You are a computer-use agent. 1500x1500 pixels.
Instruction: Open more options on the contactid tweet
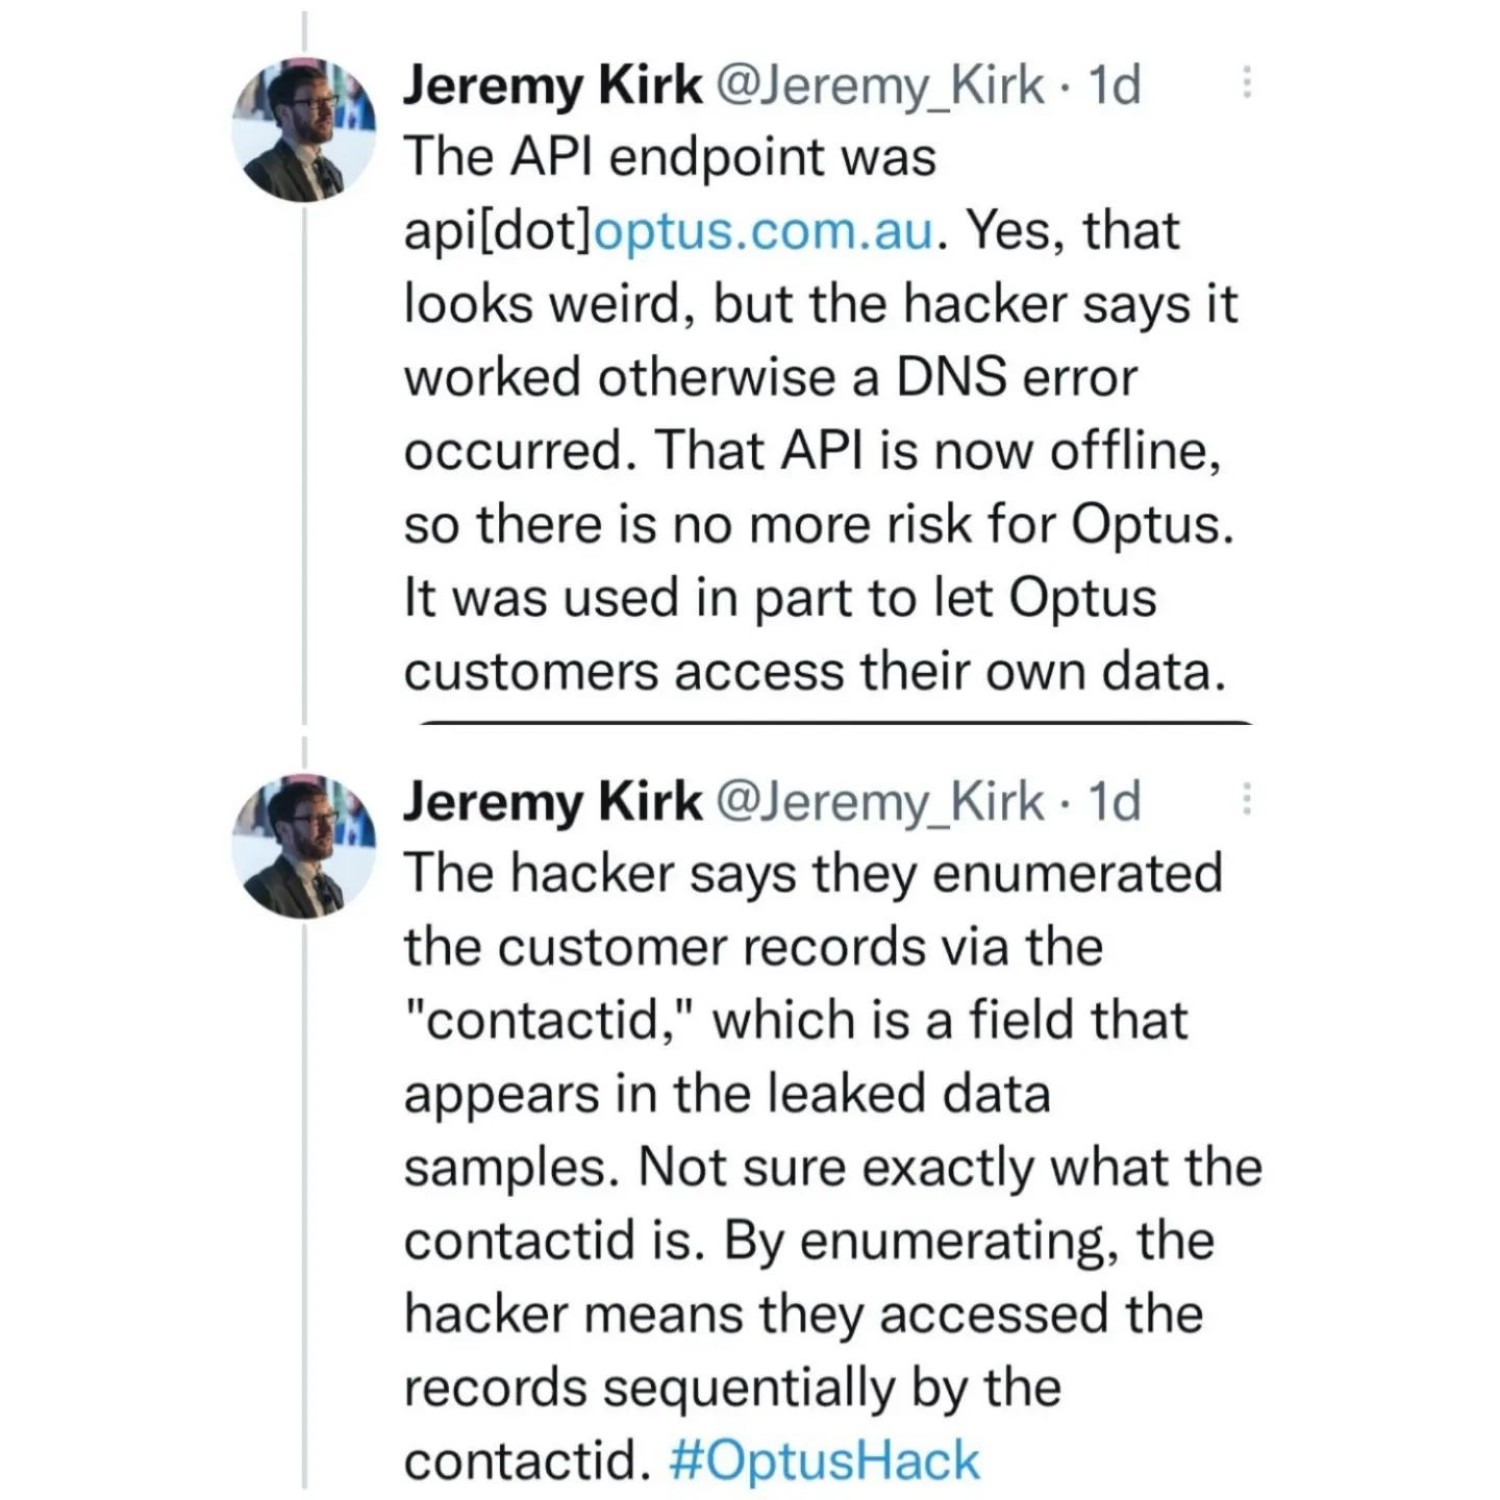[x=1247, y=800]
